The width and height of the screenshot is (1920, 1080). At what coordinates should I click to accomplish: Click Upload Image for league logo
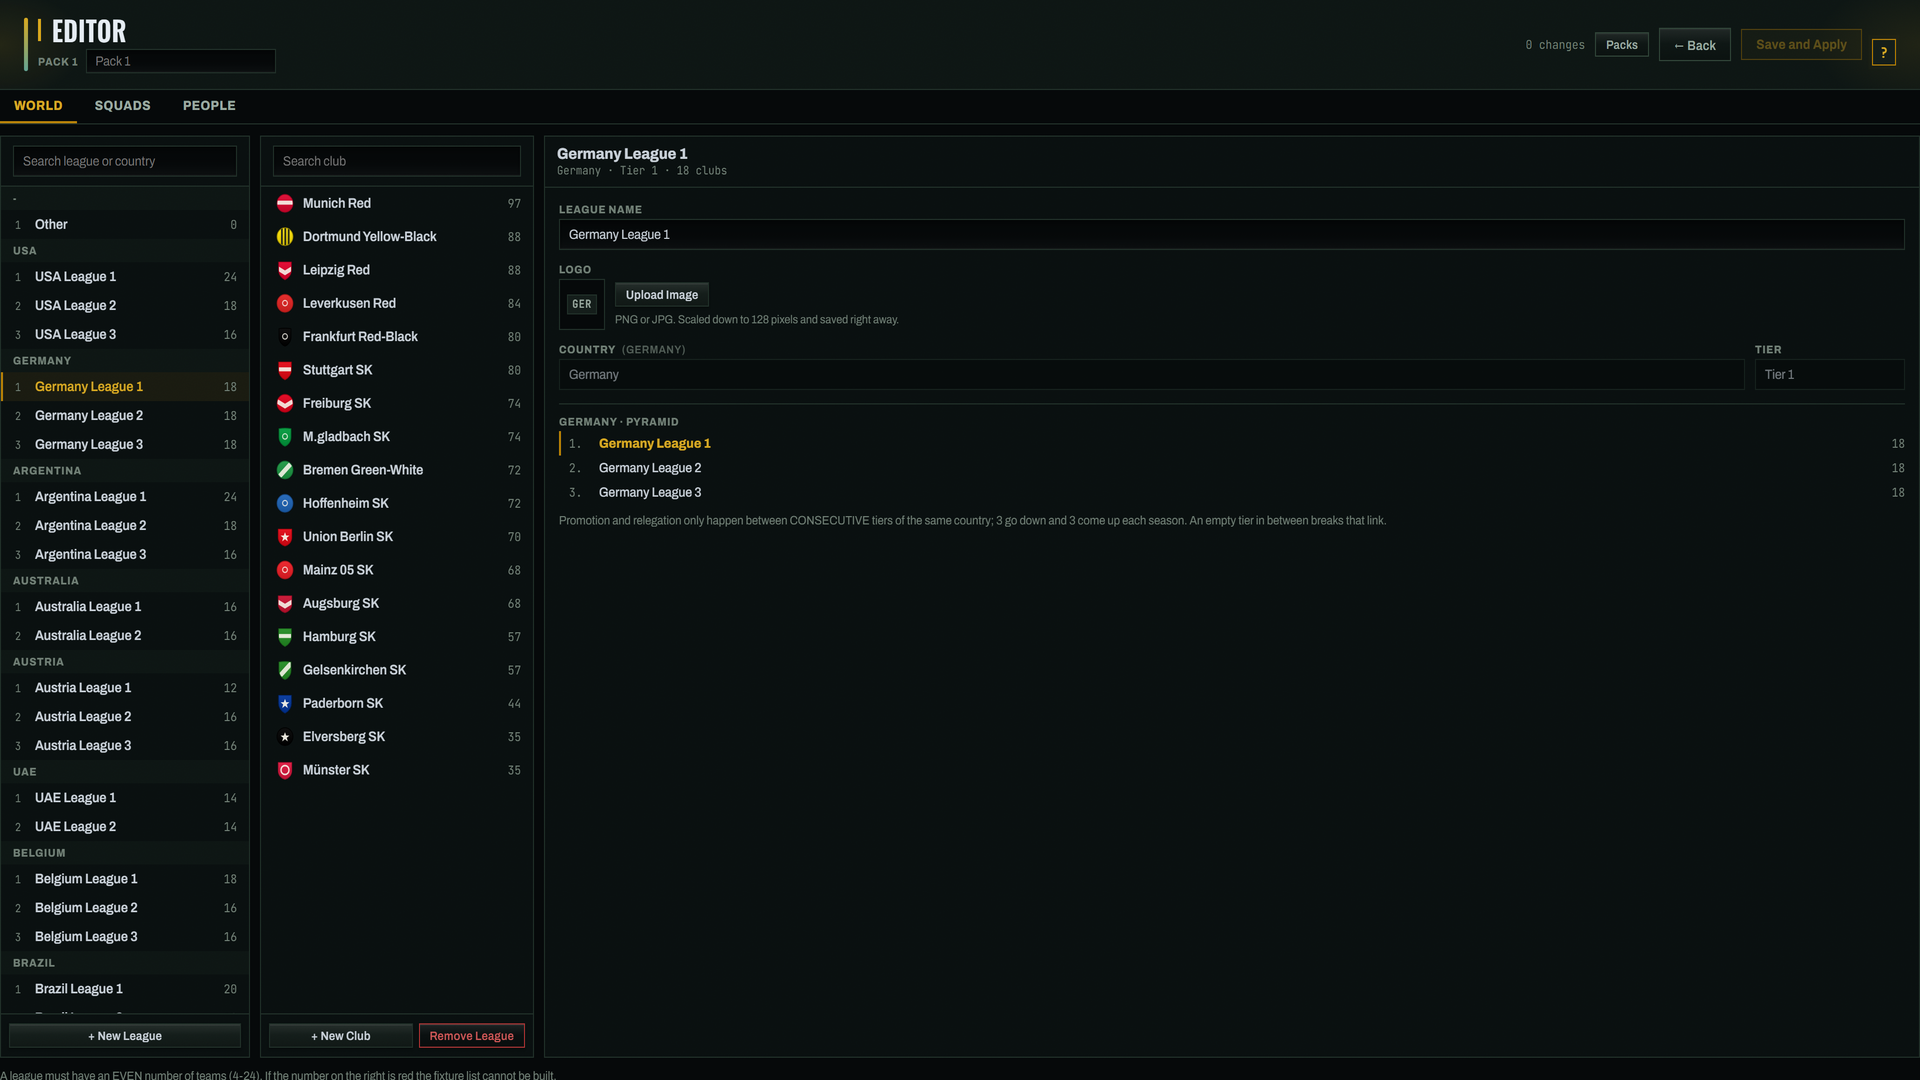click(x=662, y=295)
